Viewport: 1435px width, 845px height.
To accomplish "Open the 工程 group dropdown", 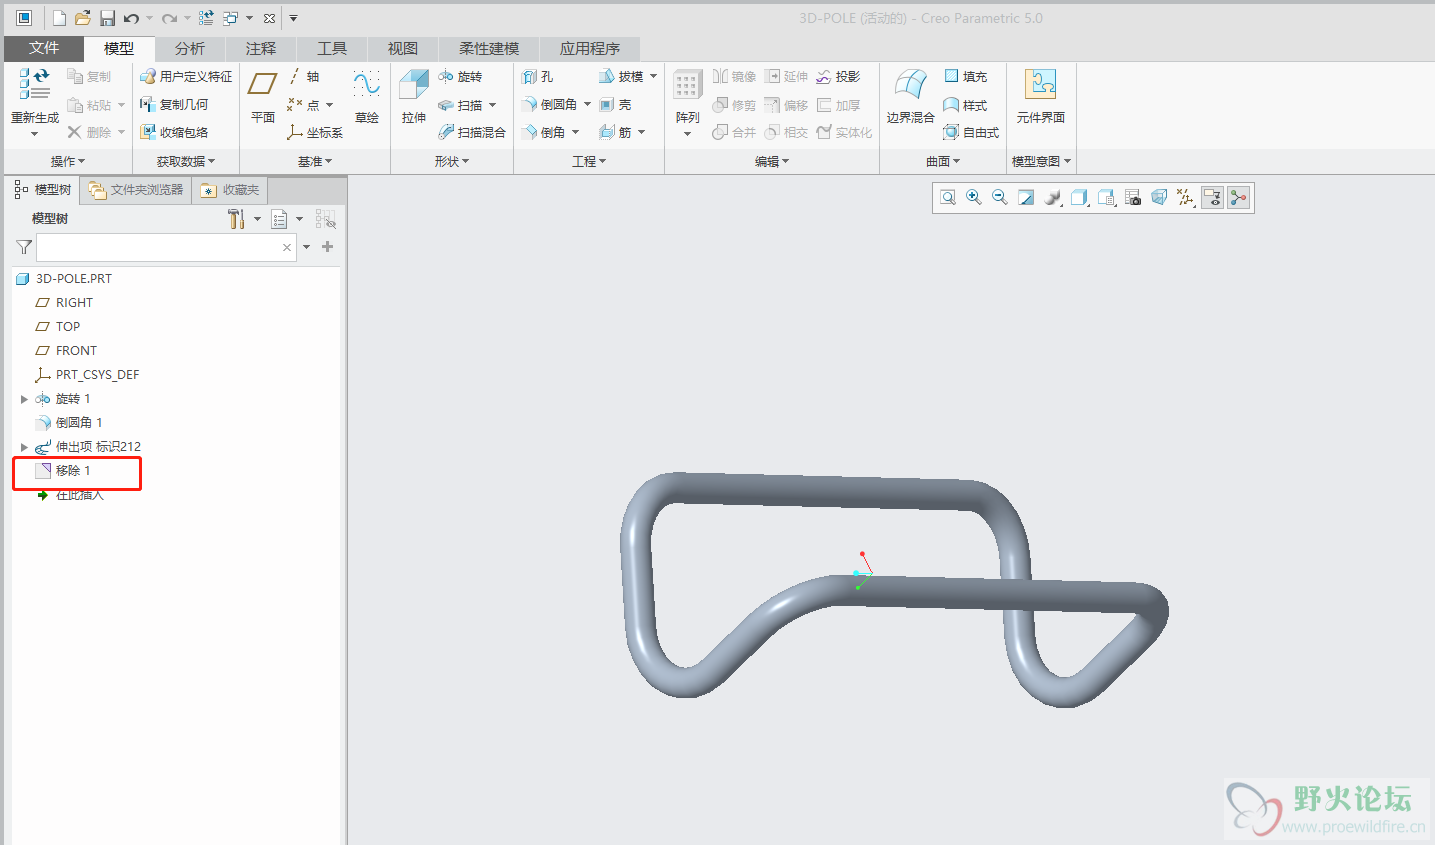I will coord(589,161).
